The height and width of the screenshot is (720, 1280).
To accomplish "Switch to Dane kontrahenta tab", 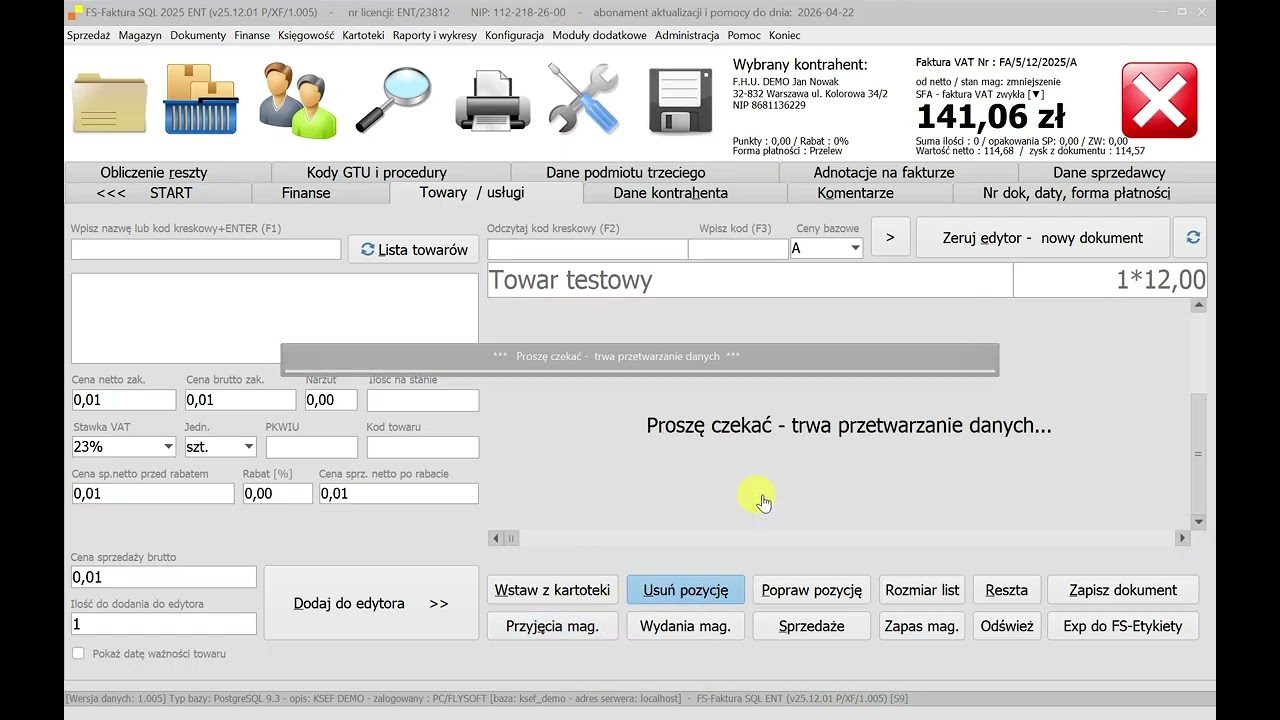I will [x=671, y=193].
